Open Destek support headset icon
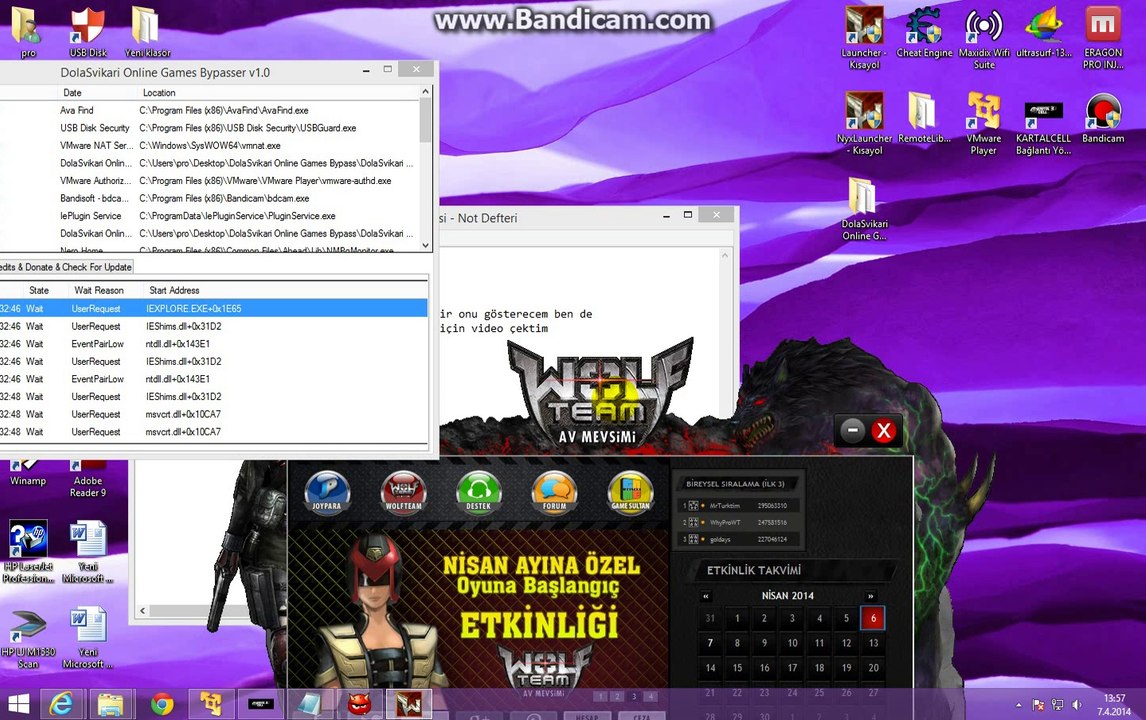 coord(479,492)
